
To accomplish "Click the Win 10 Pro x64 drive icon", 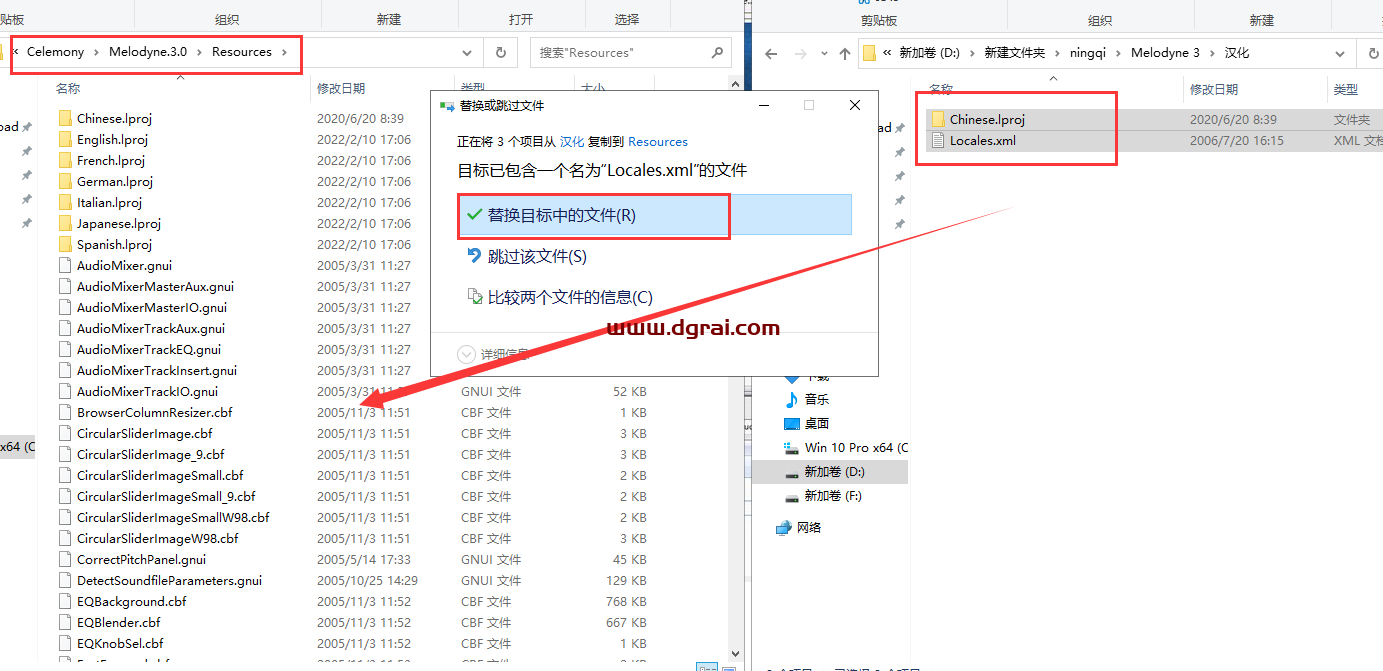I will coord(792,447).
